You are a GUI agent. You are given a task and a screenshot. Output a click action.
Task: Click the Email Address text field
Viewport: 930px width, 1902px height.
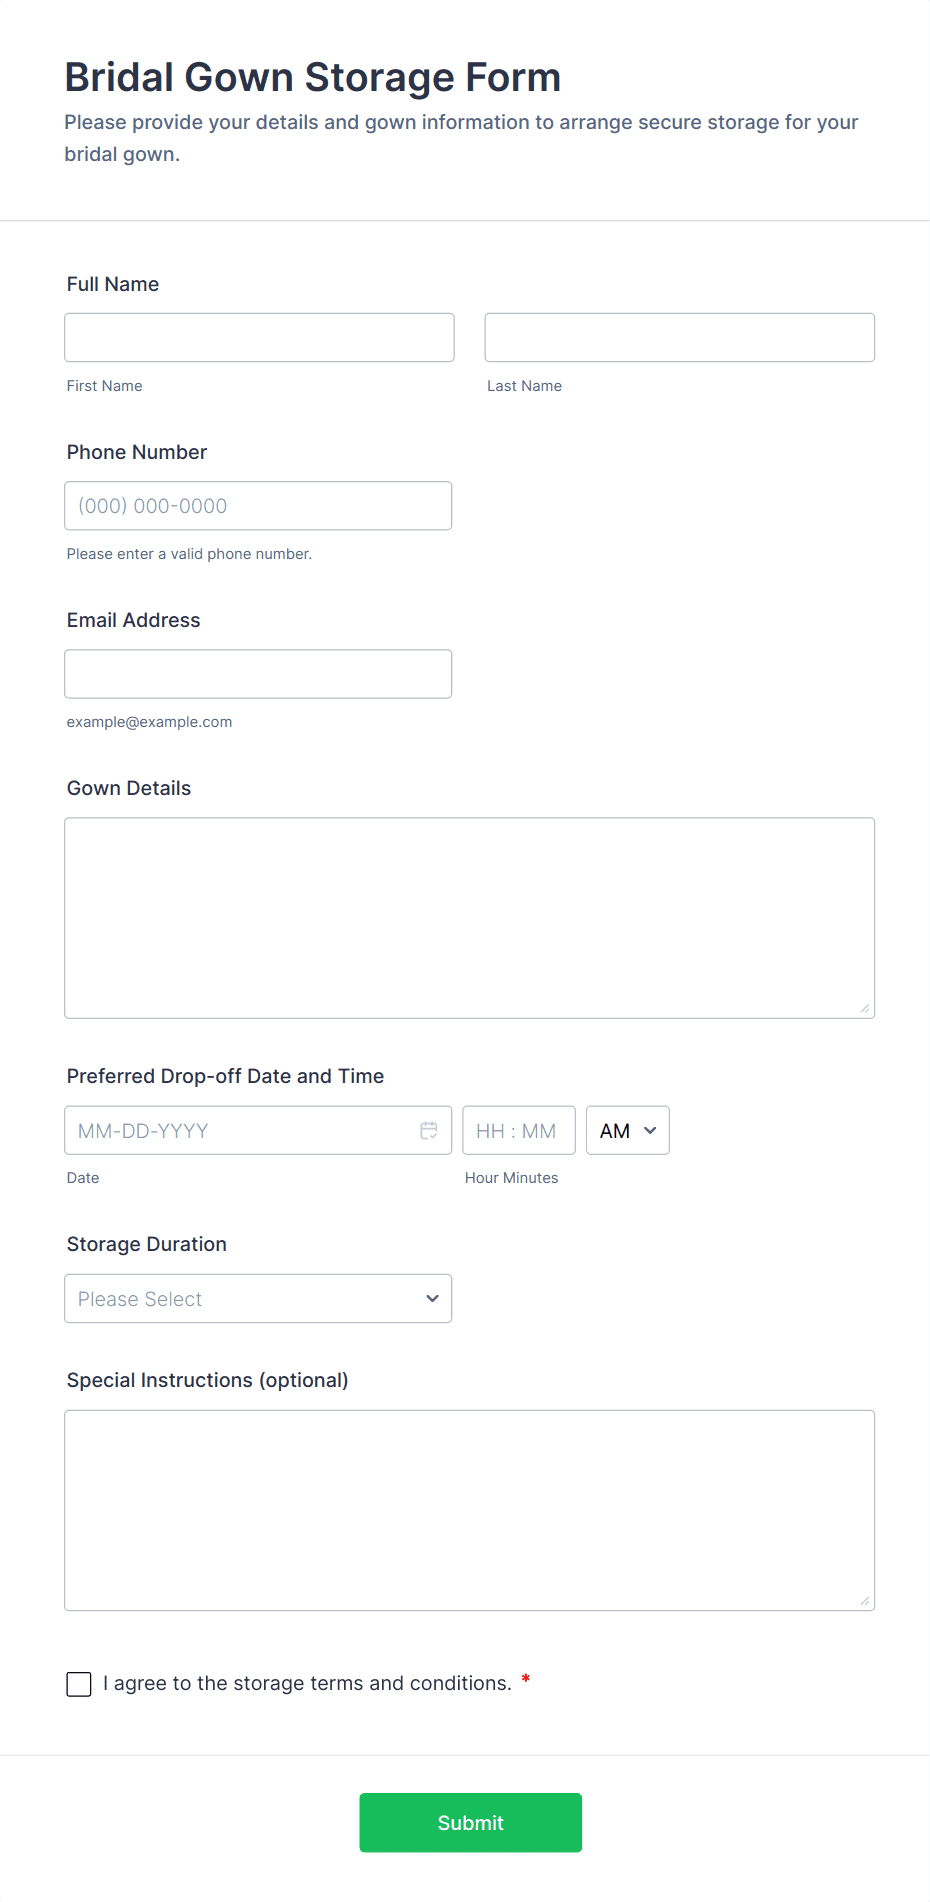click(x=258, y=674)
